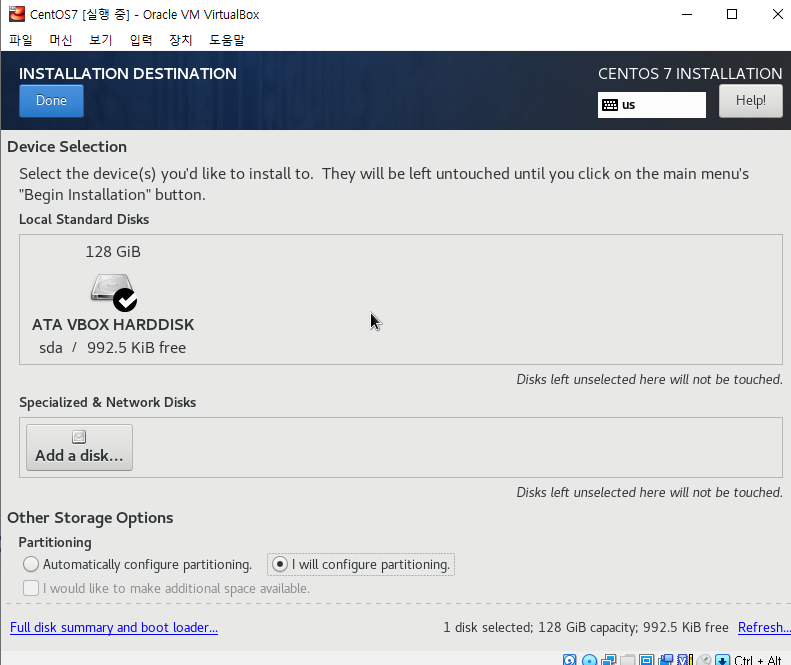
Task: Click the Refresh... link
Action: click(764, 627)
